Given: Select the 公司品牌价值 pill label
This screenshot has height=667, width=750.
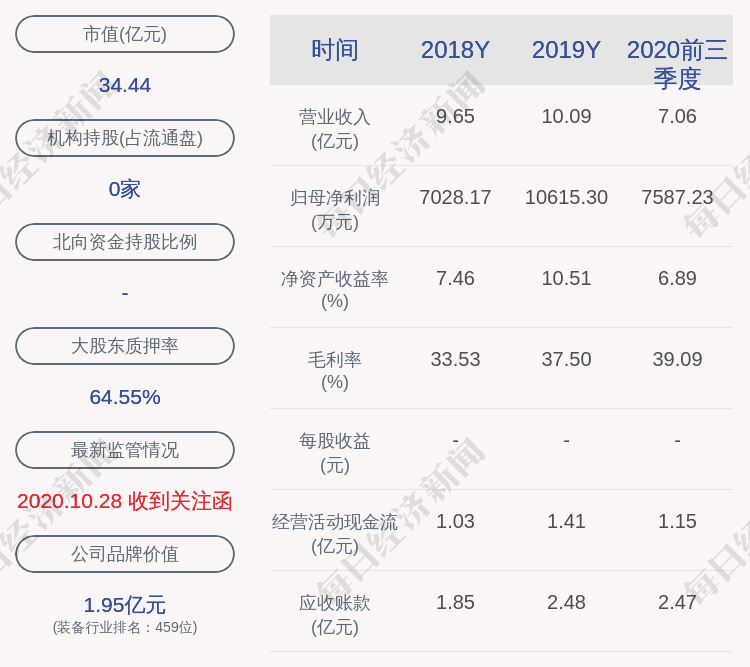Looking at the screenshot, I should (x=125, y=554).
